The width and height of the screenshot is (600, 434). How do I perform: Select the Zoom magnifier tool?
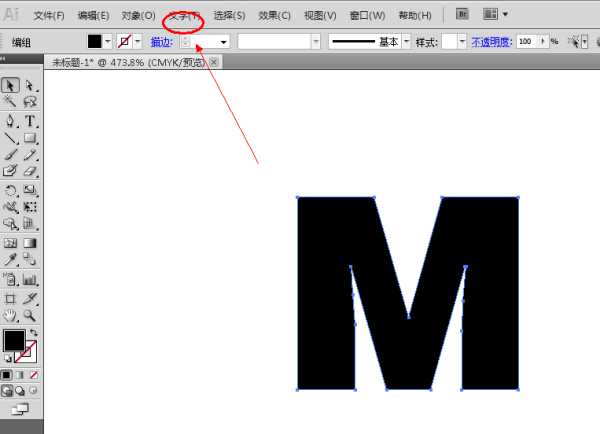[30, 315]
